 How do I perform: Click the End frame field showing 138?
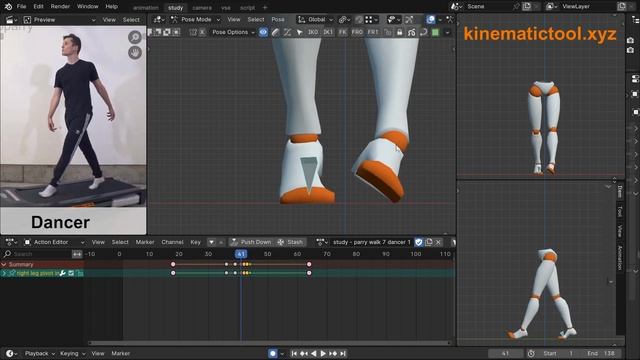click(x=601, y=353)
